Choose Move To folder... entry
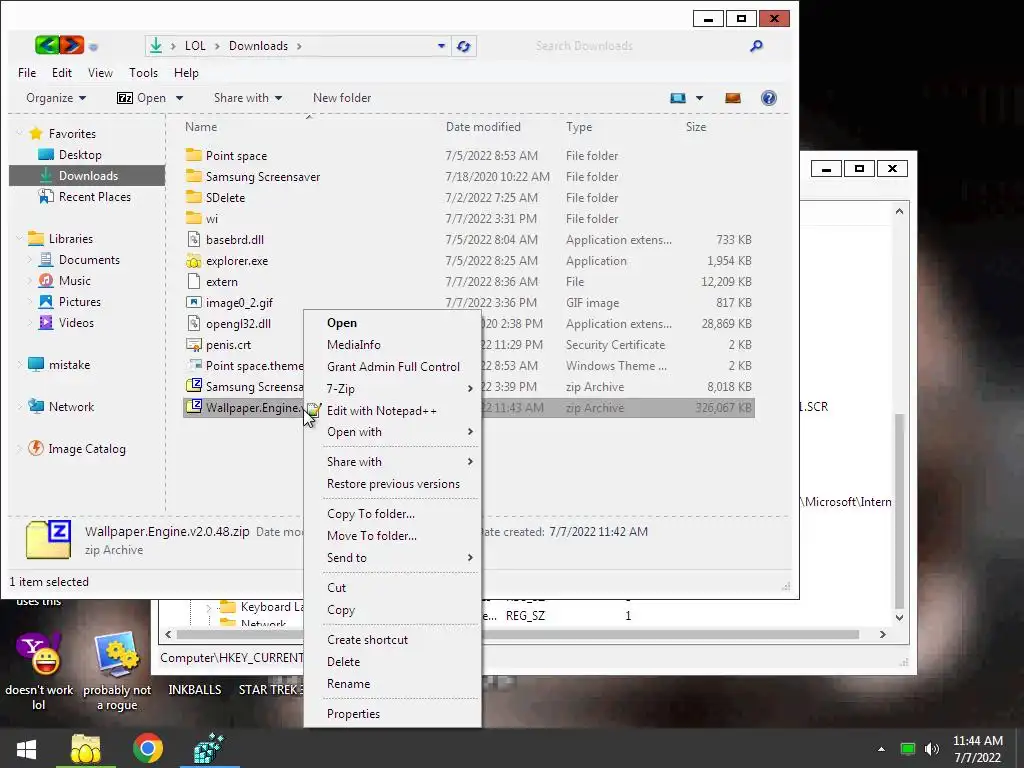The width and height of the screenshot is (1024, 768). (x=372, y=536)
